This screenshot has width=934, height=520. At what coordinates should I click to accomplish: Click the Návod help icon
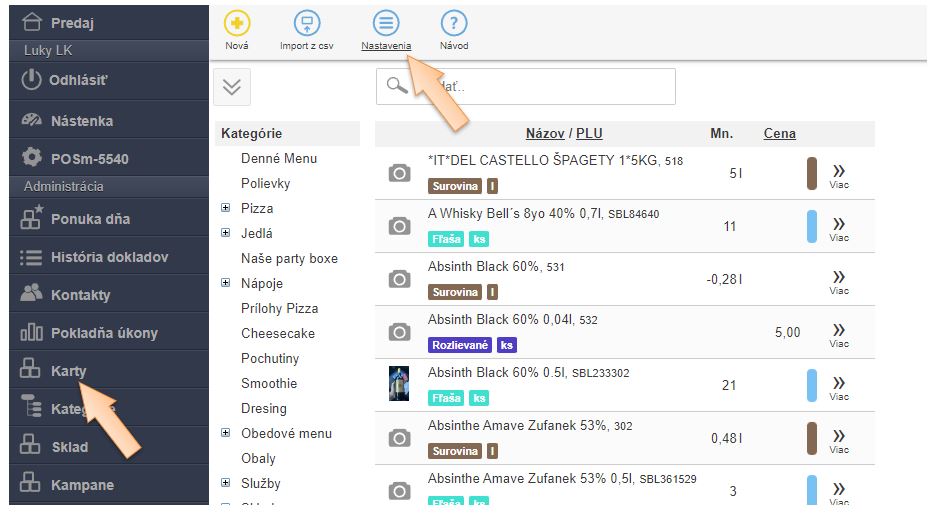pos(454,24)
